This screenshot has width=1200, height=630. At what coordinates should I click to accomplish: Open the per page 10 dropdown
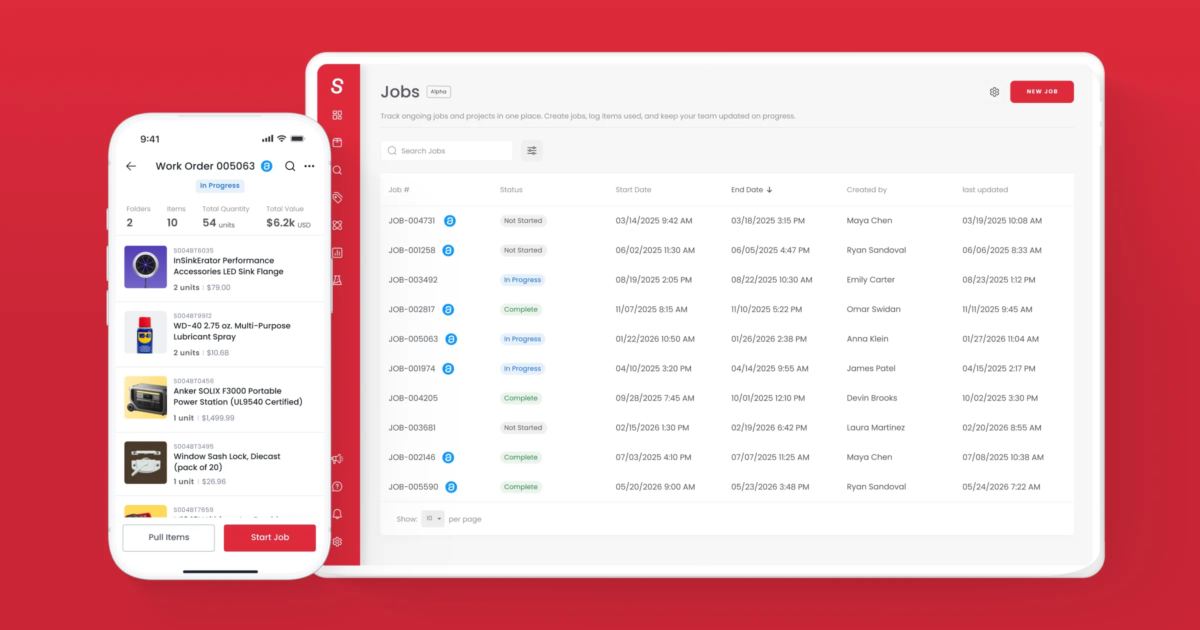433,519
